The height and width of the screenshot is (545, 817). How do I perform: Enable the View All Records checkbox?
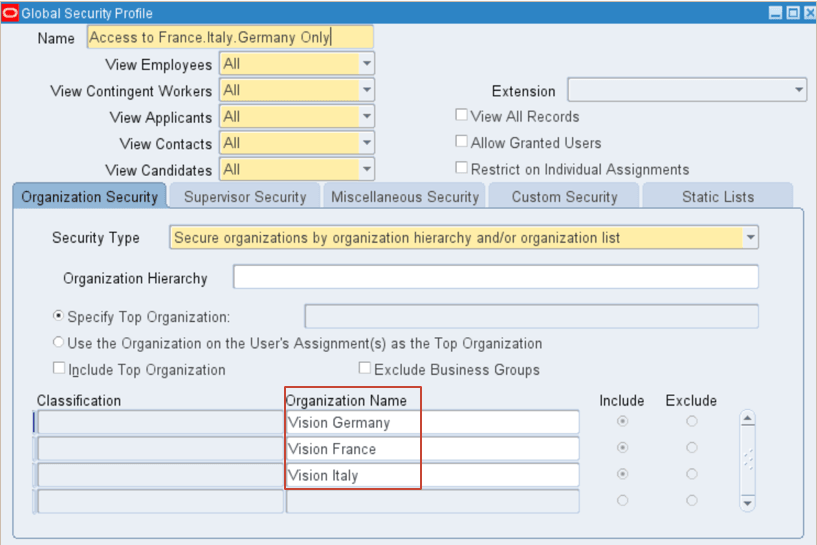coord(461,115)
